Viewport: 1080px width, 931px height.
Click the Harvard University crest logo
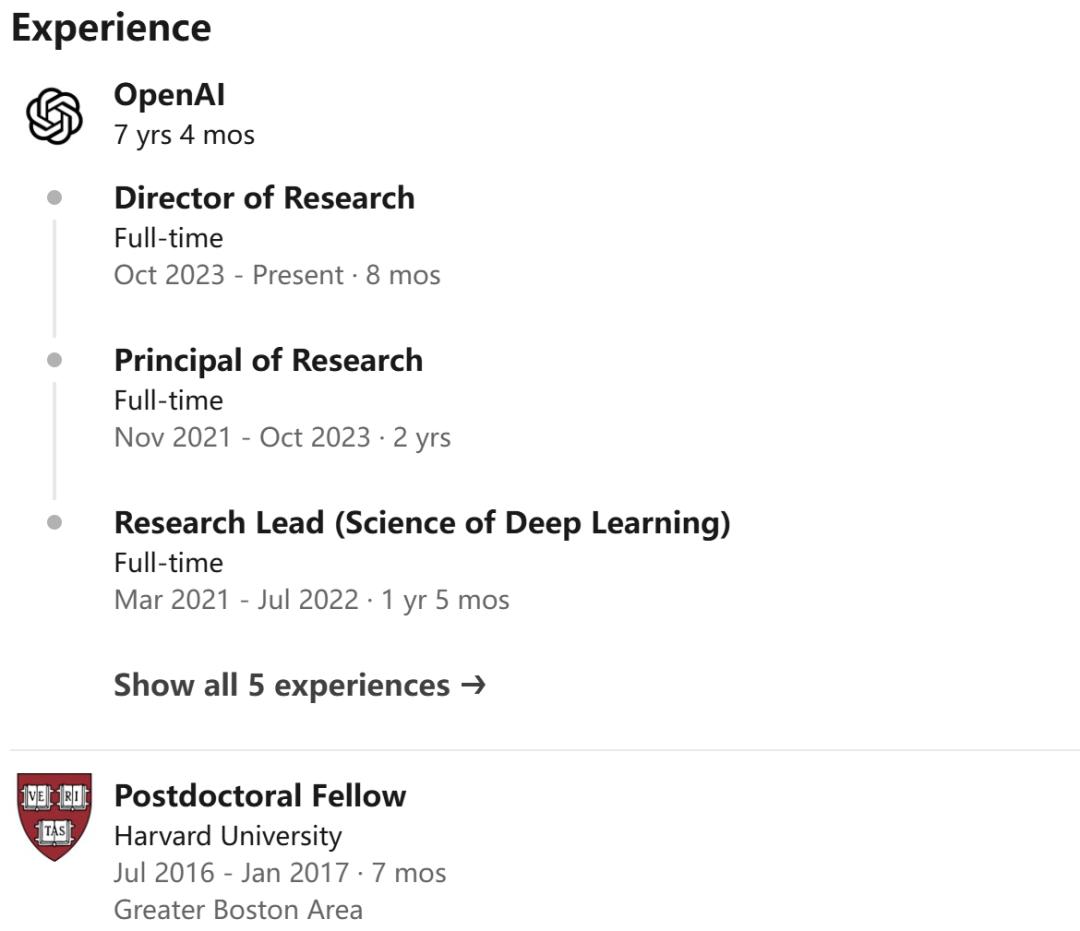click(54, 816)
